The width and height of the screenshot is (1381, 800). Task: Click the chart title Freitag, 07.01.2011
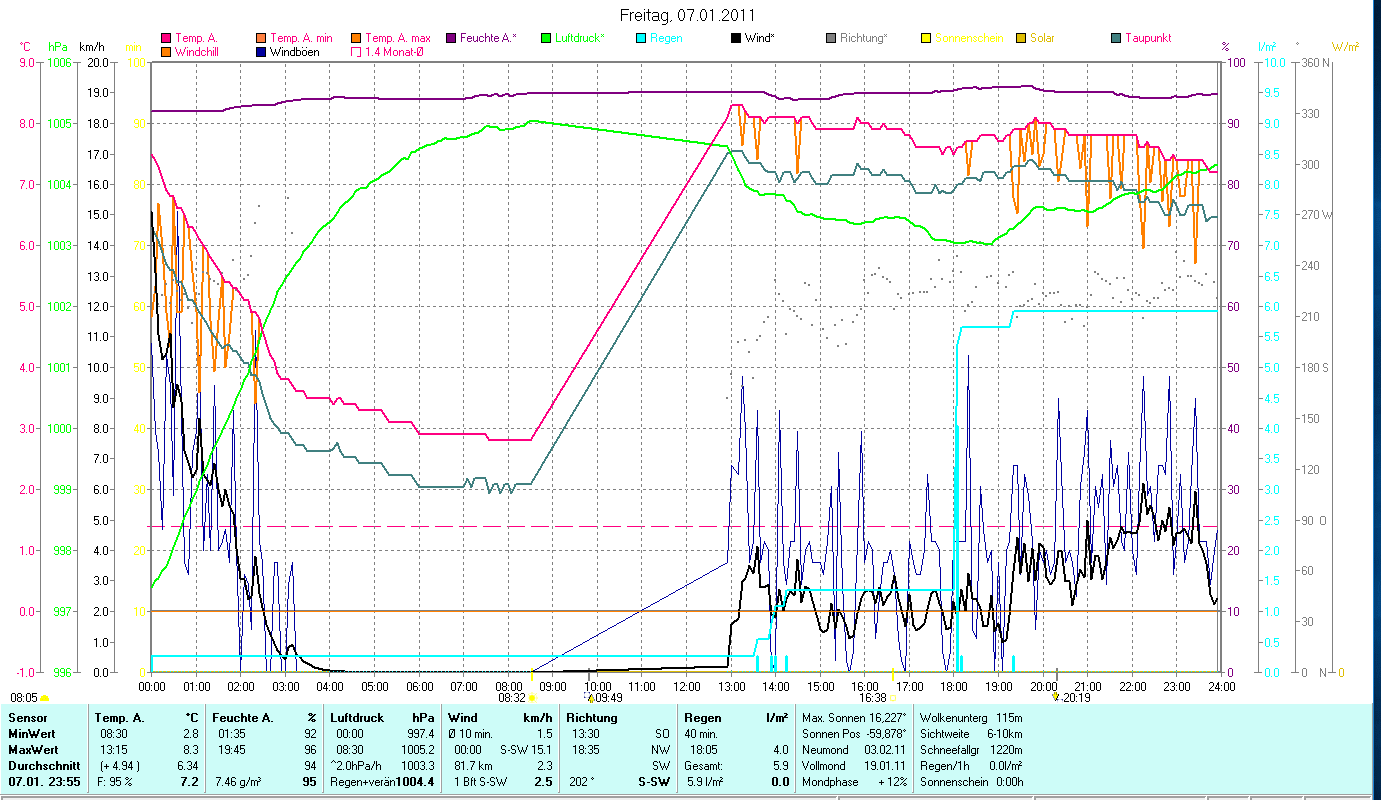pyautogui.click(x=687, y=15)
